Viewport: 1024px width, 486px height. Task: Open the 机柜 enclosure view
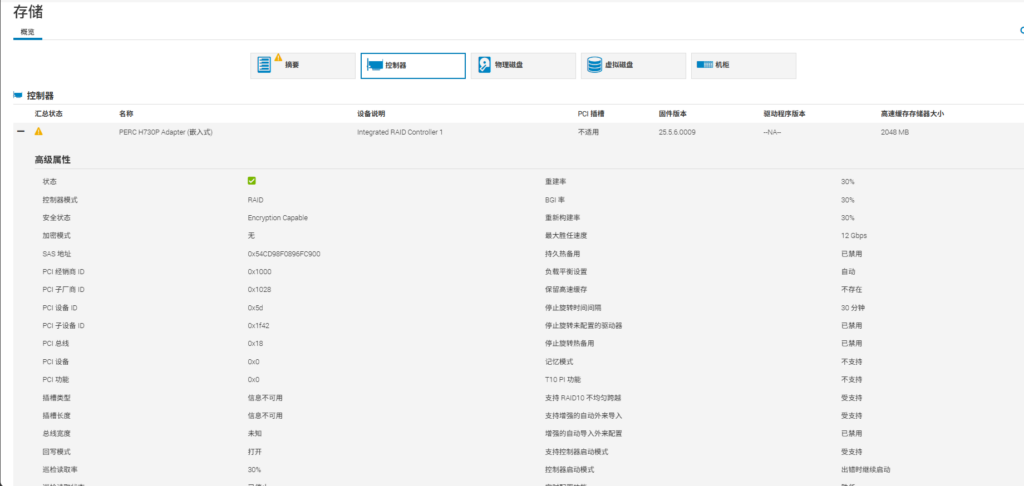coord(742,65)
